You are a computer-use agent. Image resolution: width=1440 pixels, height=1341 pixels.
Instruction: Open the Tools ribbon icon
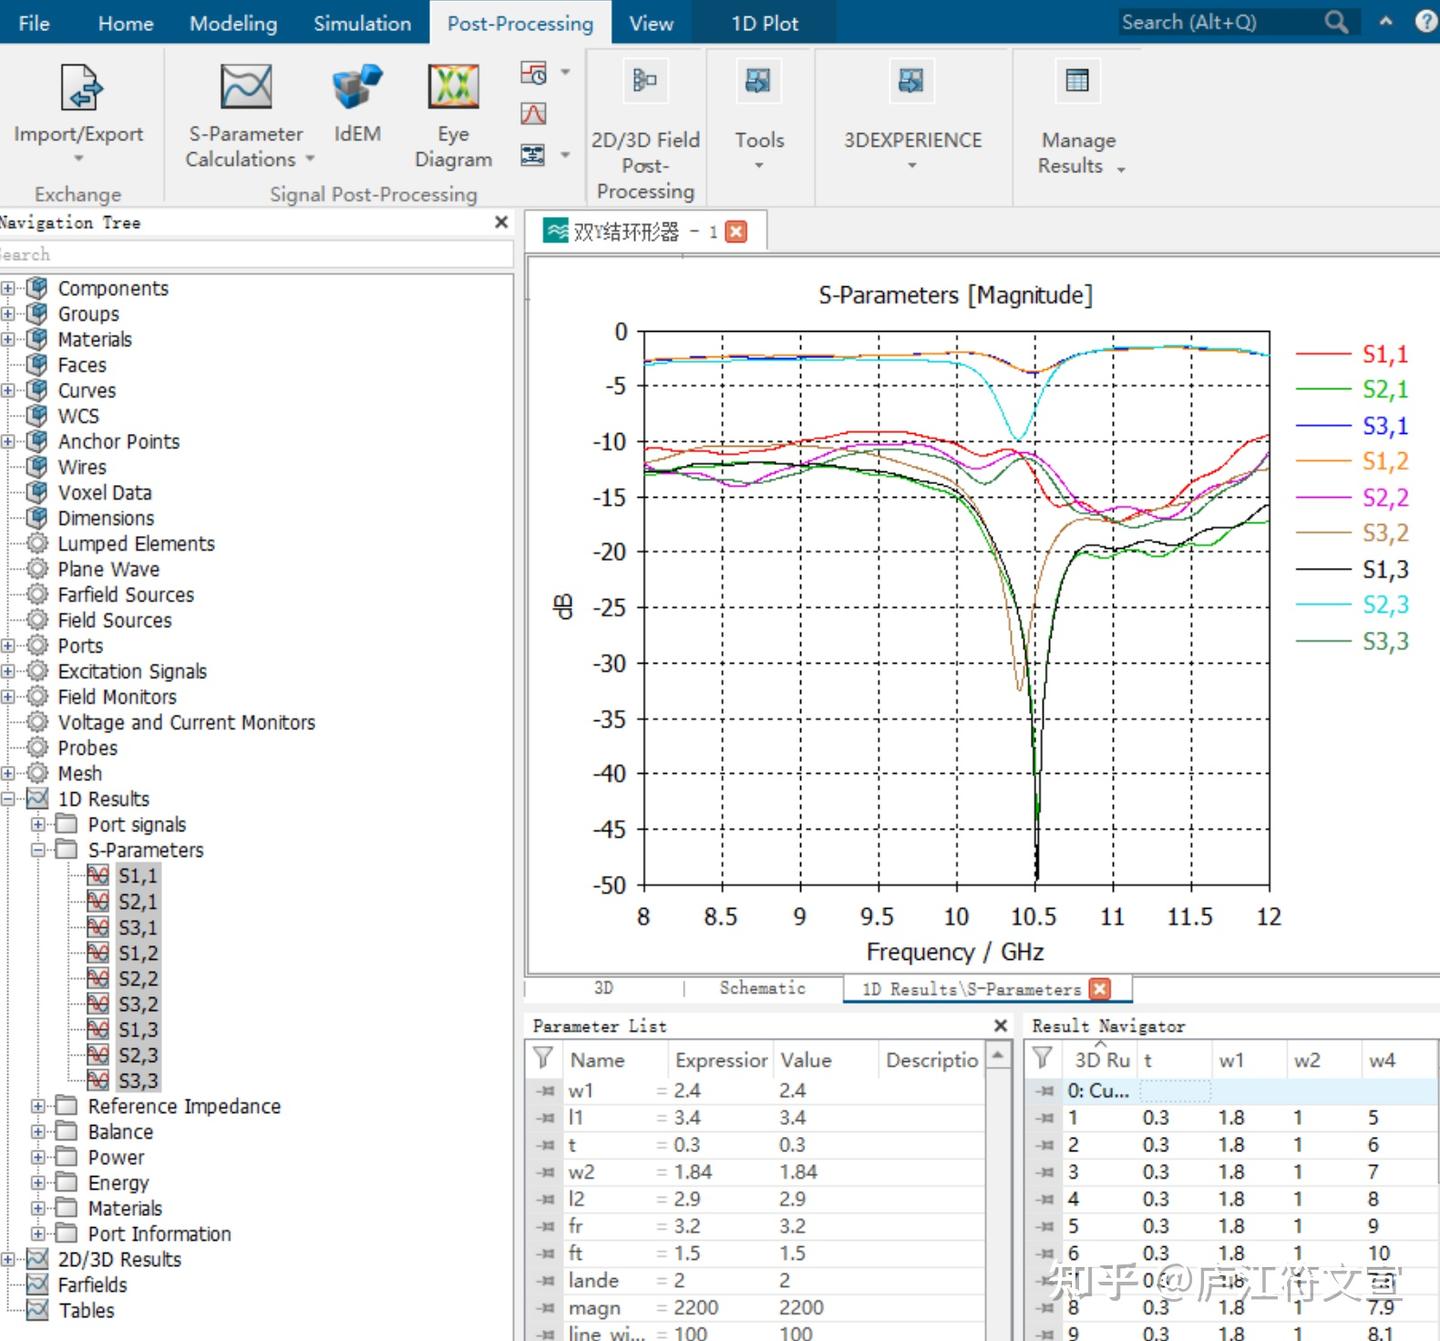click(759, 82)
